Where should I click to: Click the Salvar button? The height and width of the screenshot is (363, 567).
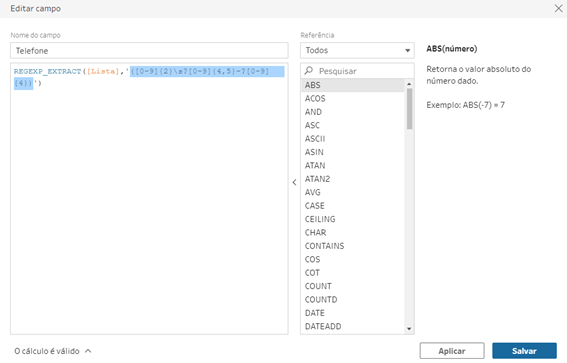(524, 351)
